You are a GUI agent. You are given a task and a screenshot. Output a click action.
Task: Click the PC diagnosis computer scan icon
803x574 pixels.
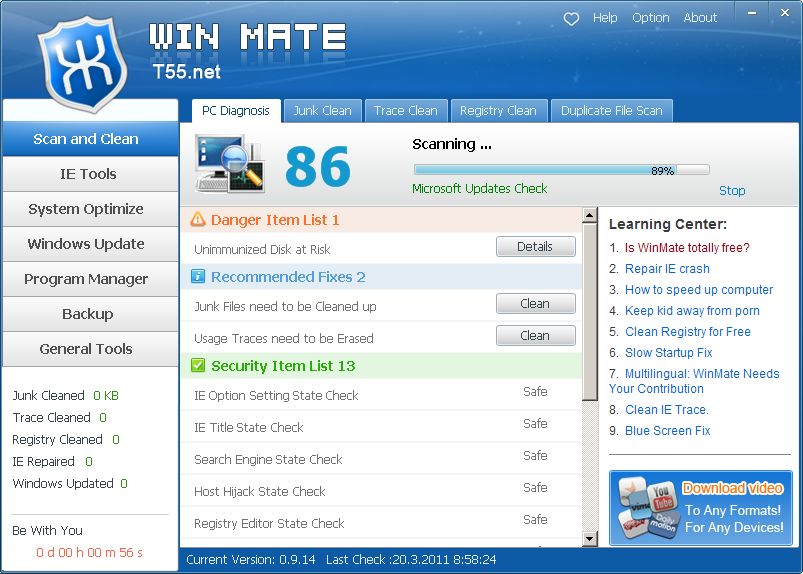pos(230,164)
